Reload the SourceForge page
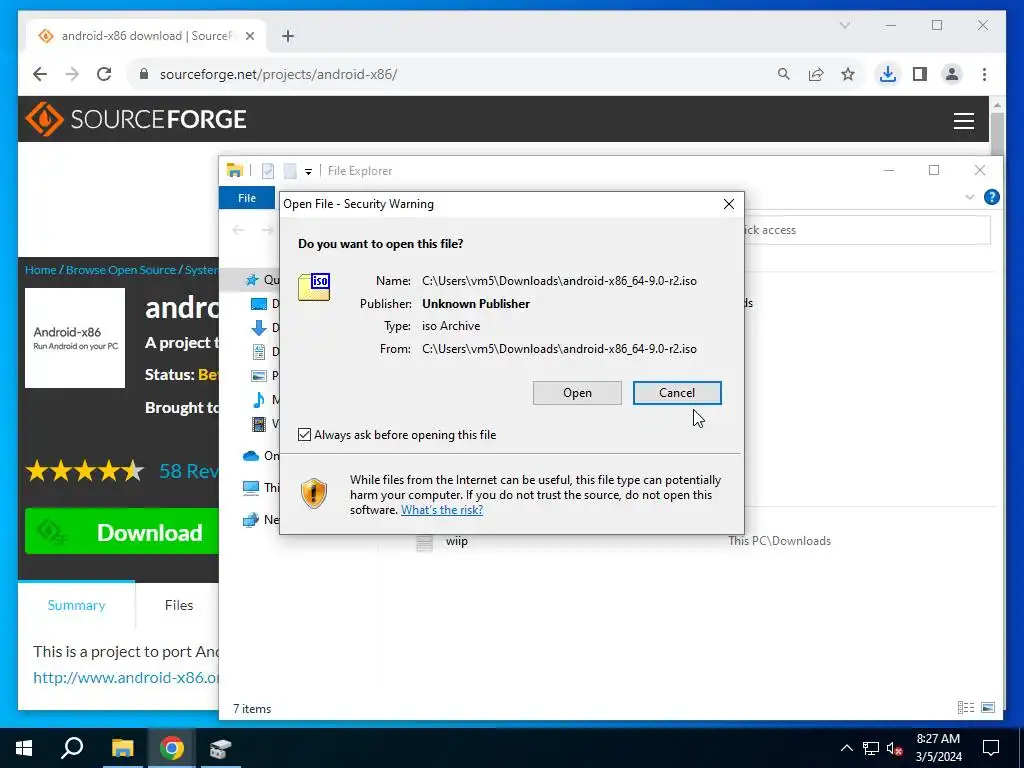The width and height of the screenshot is (1024, 768). click(104, 74)
